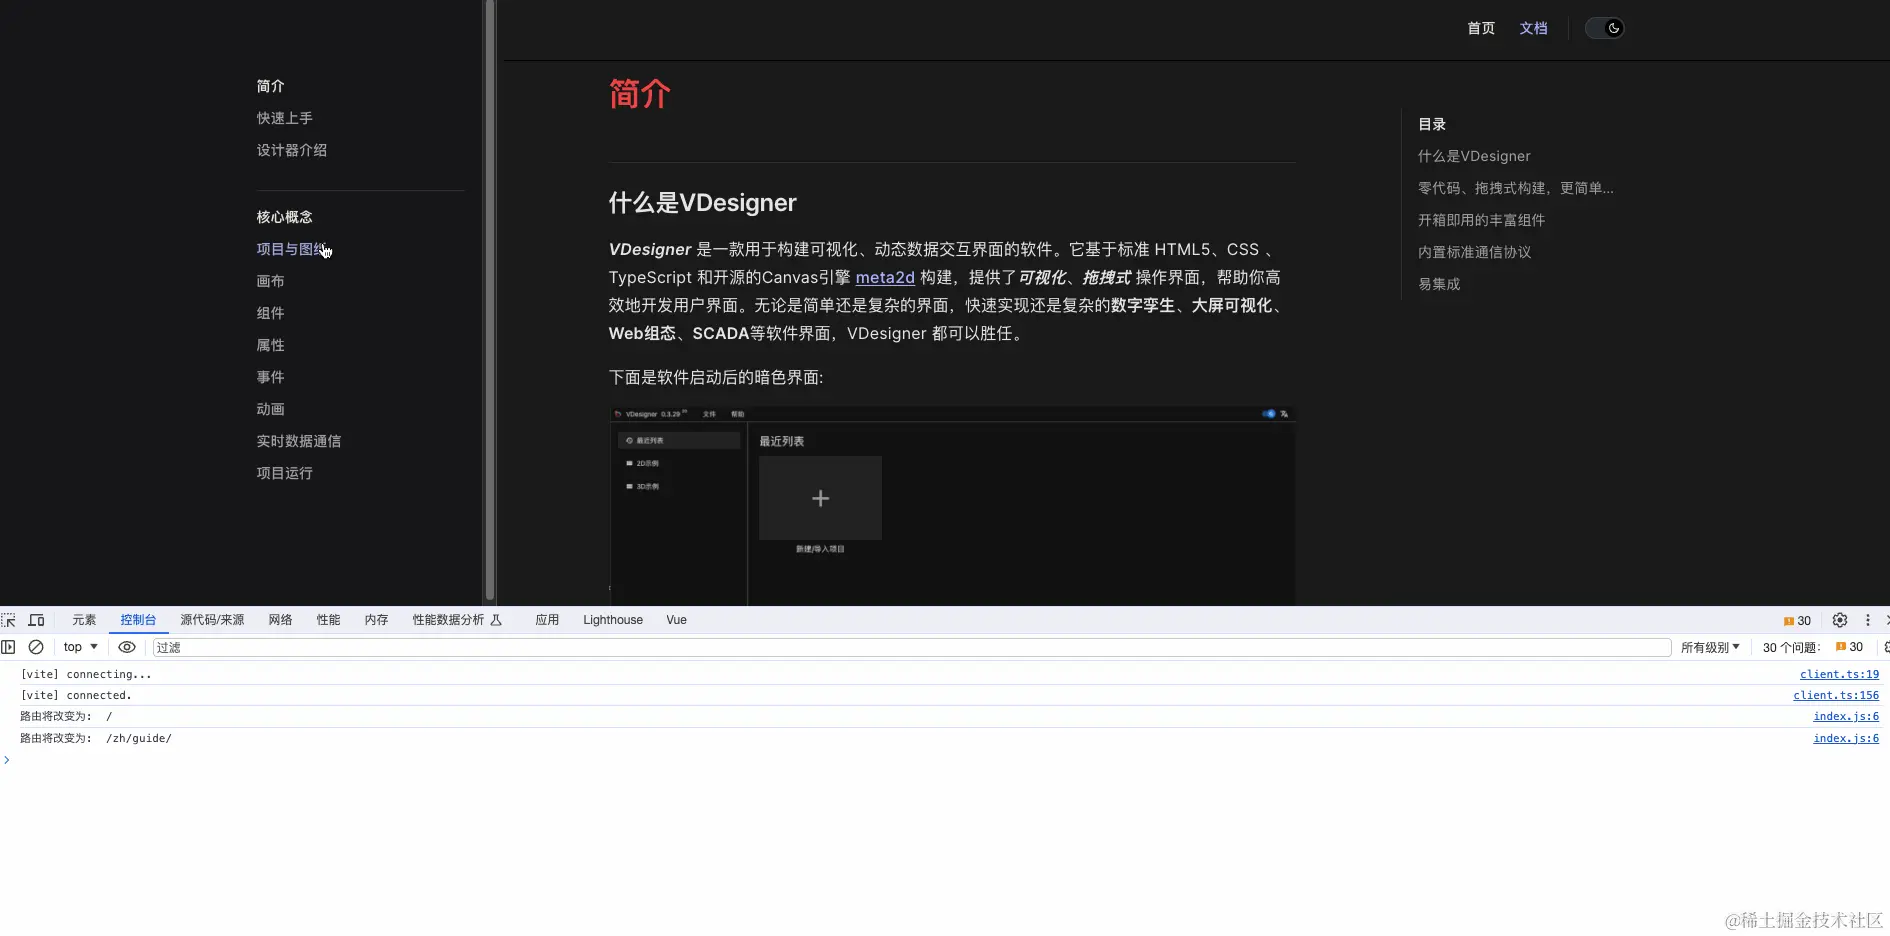
Task: Click the VDesigner dark interface screenshot
Action: [952, 505]
